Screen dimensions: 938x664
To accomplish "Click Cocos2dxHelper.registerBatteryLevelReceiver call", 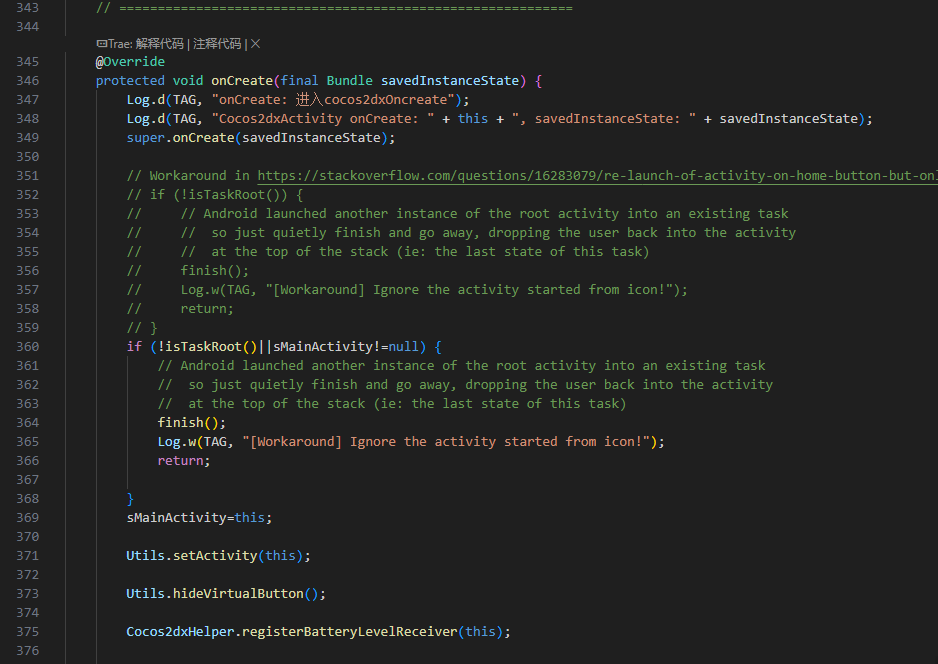I will pyautogui.click(x=318, y=632).
